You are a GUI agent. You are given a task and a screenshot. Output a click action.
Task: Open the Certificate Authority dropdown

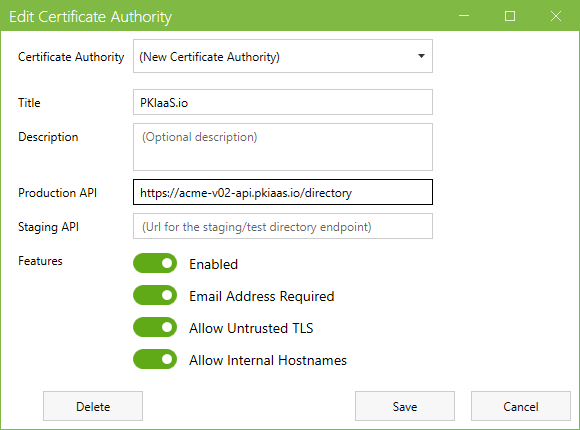point(283,56)
